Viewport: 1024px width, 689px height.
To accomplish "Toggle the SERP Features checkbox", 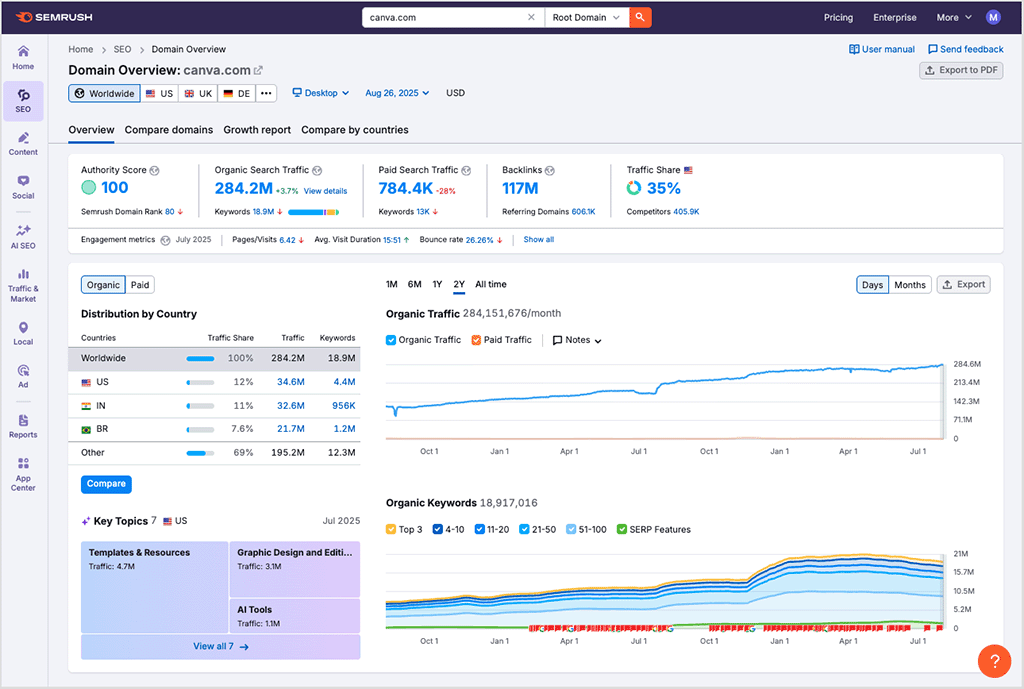I will (x=622, y=530).
